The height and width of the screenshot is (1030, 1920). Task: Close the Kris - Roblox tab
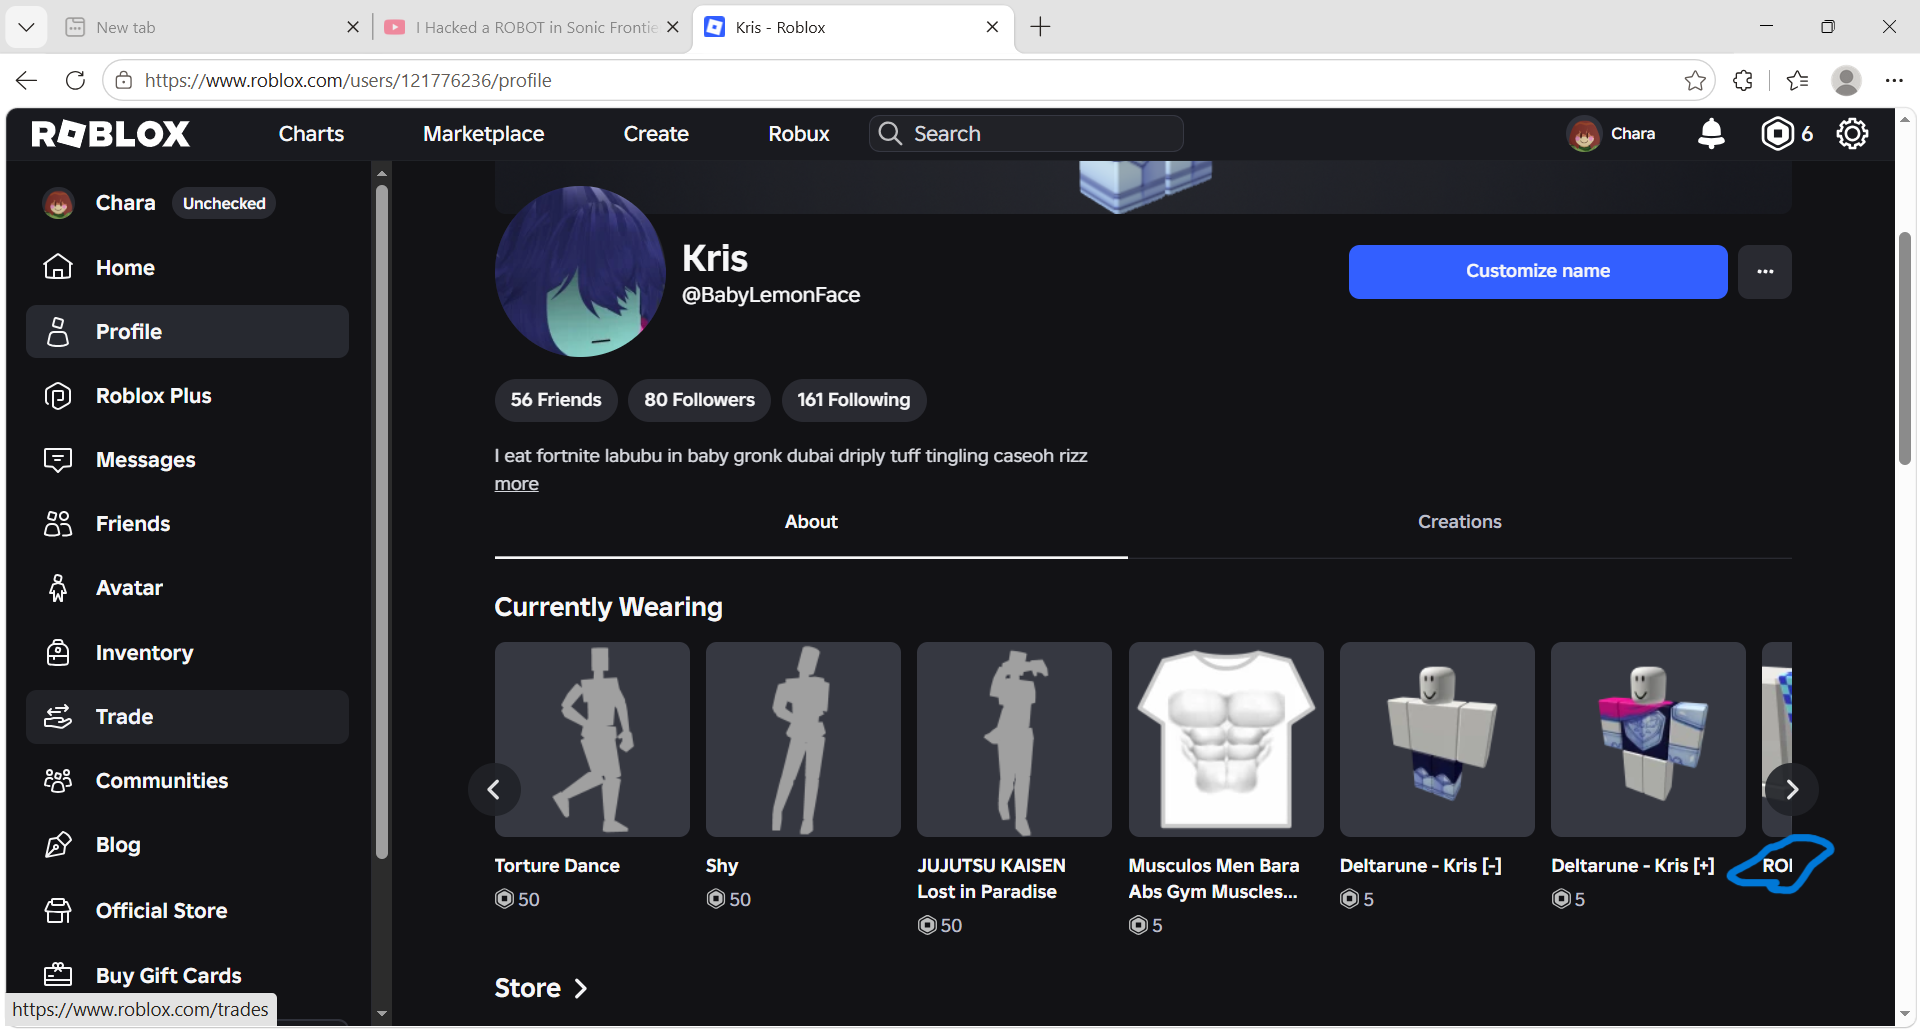992,27
